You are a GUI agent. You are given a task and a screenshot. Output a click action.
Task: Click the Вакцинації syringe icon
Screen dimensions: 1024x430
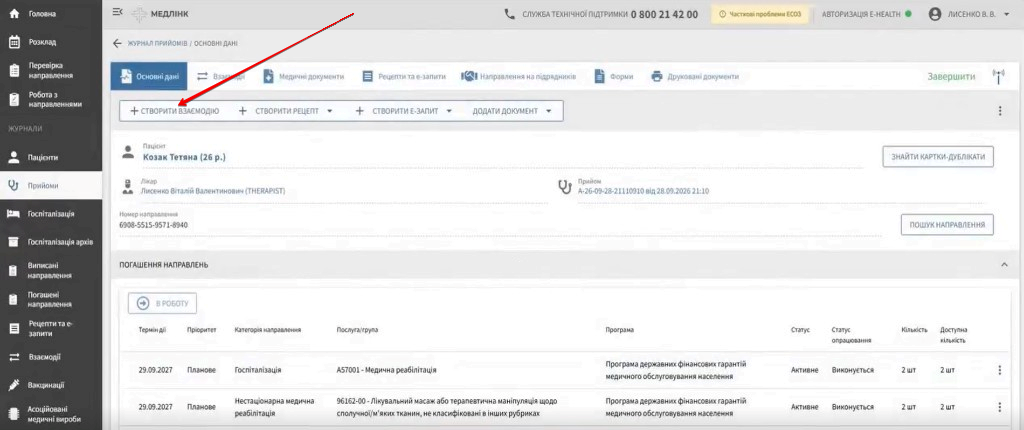(13, 385)
